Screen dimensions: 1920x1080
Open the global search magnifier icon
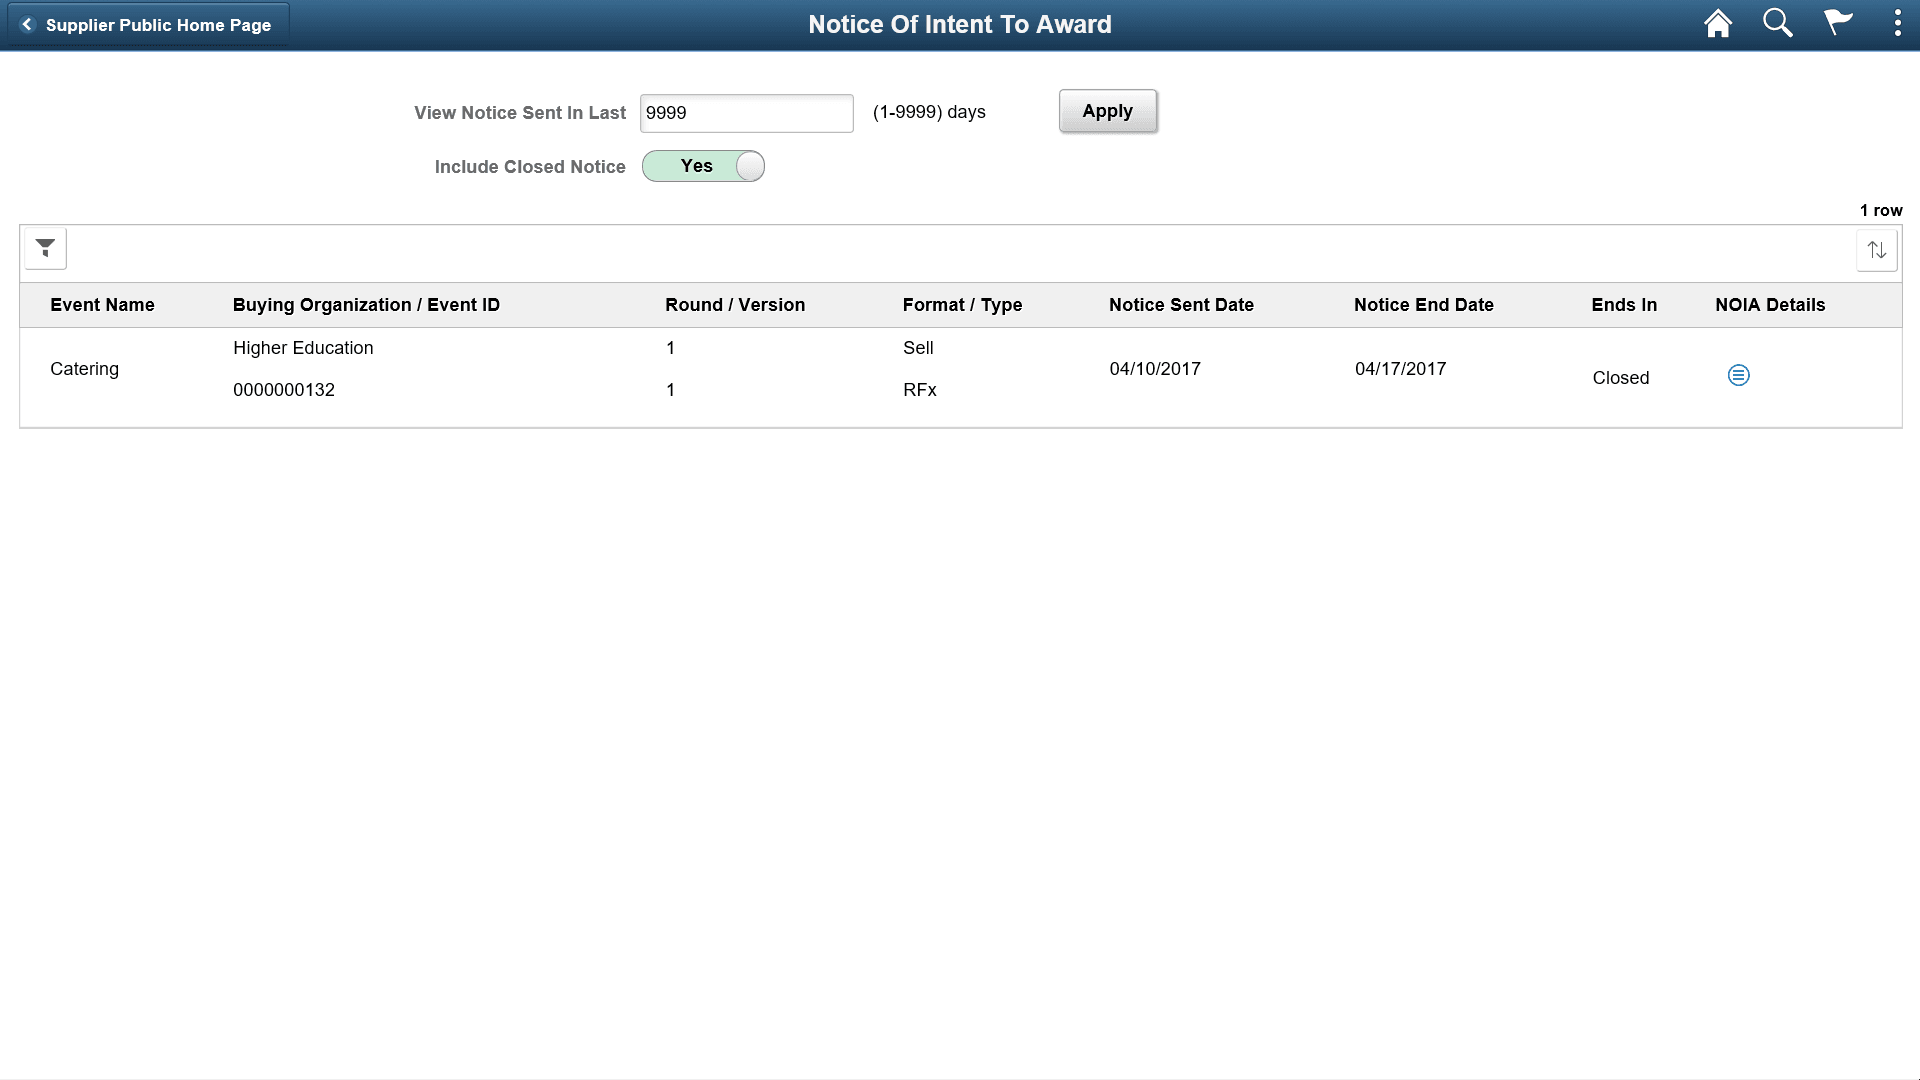click(1777, 24)
